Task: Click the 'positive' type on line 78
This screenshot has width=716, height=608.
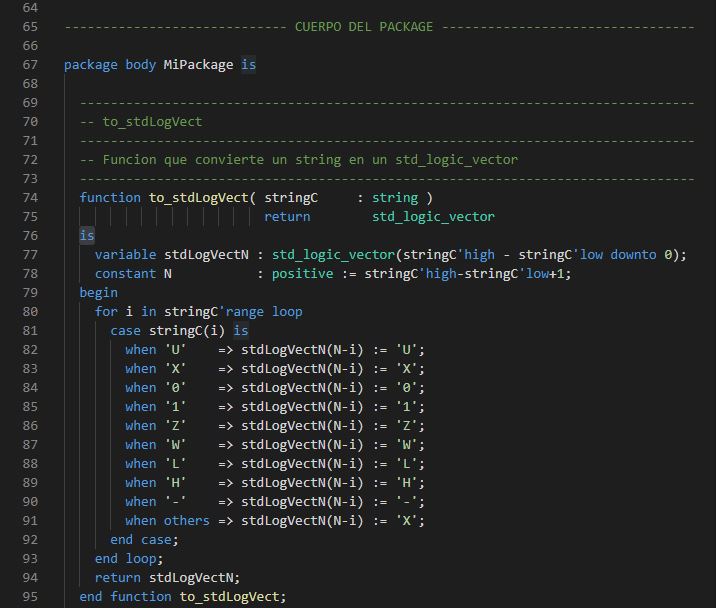Action: (302, 274)
